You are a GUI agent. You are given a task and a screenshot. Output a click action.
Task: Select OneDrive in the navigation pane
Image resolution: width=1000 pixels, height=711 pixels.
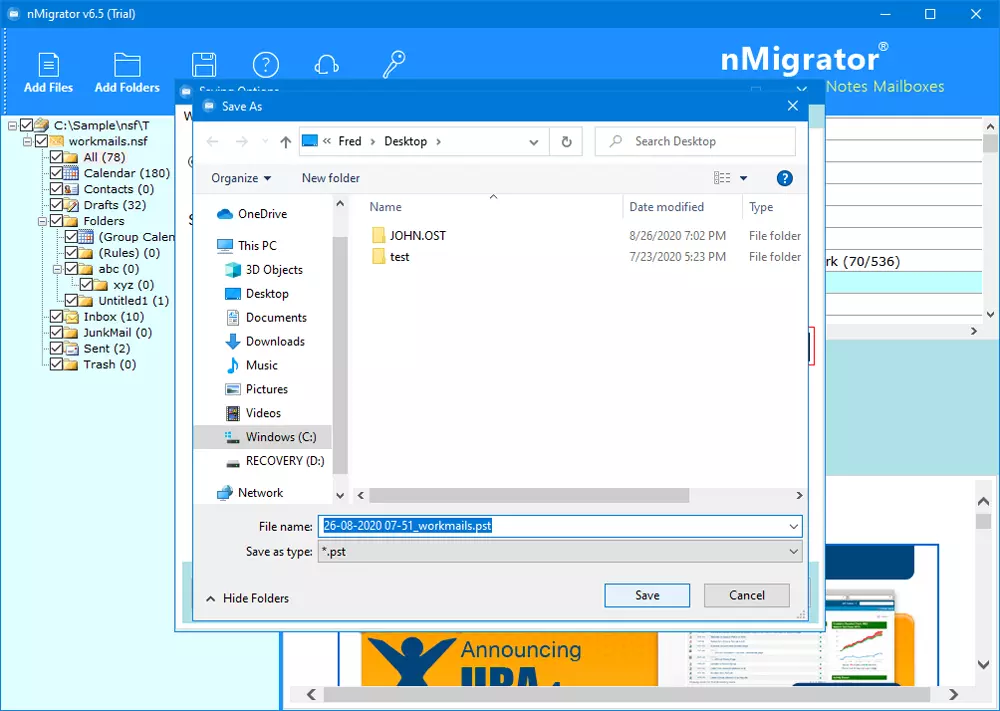252,214
